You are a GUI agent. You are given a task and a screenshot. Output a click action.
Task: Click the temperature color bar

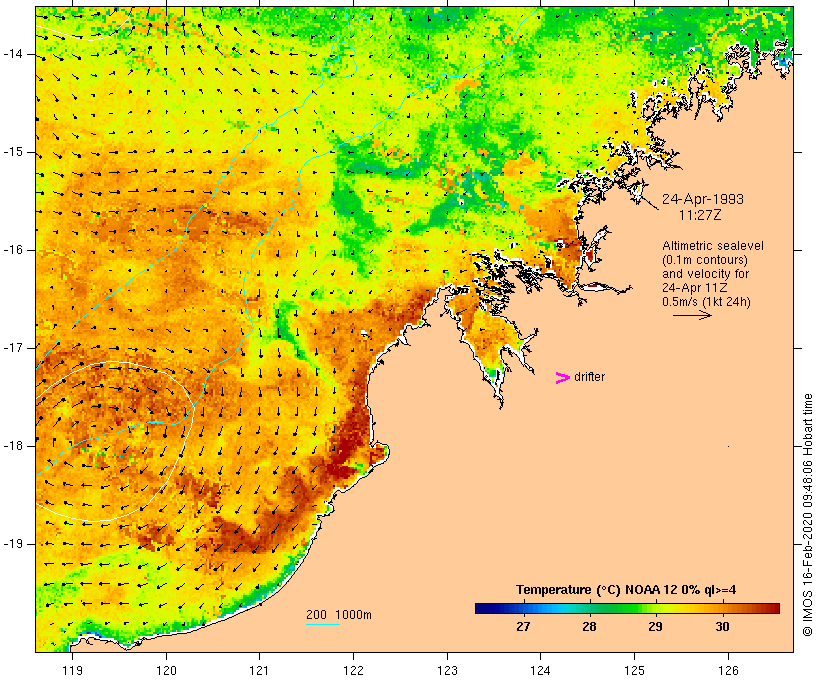(x=628, y=608)
